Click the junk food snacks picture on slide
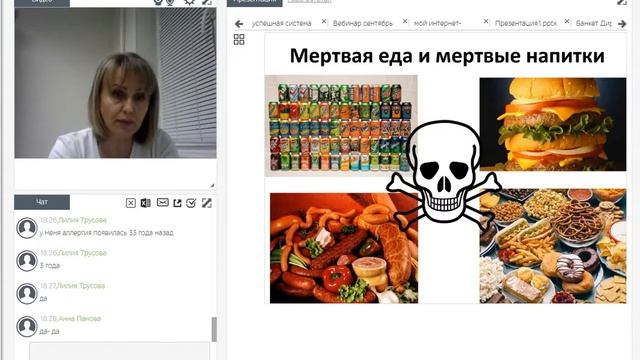Image resolution: width=640 pixels, height=360 pixels. pyautogui.click(x=553, y=246)
